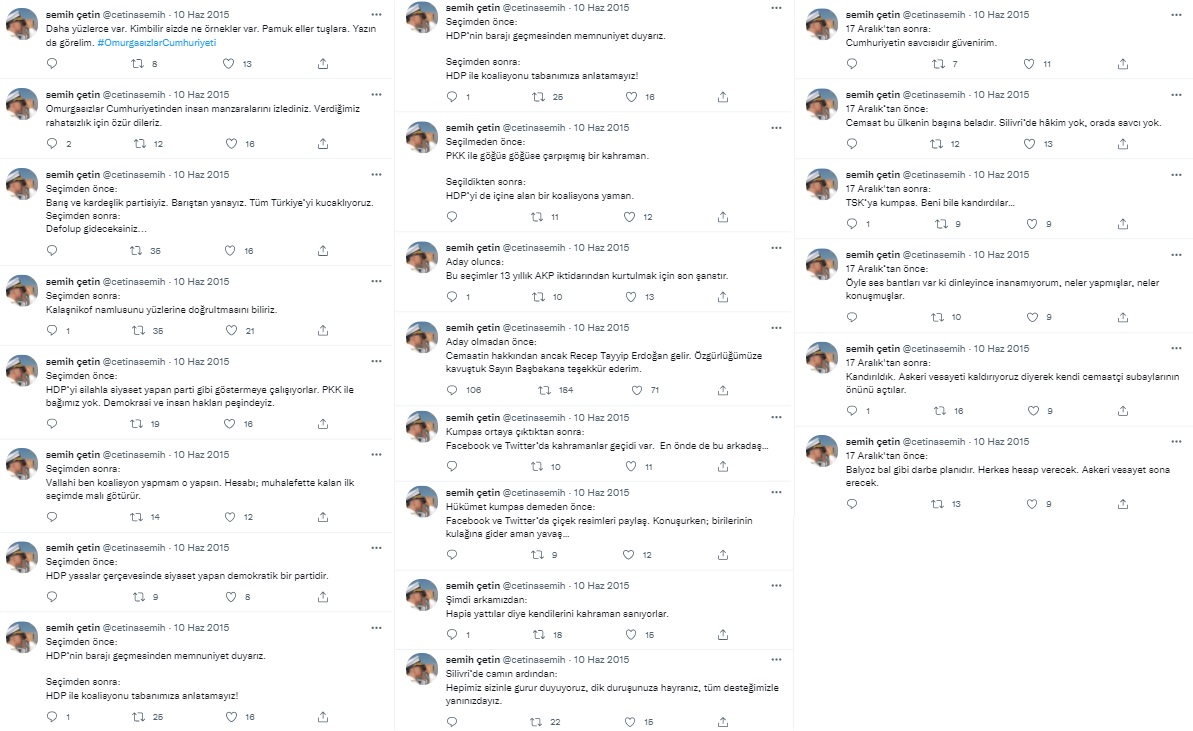Open more options for 'Daha yüzlerce var' tweet
1193x731 pixels.
(377, 14)
